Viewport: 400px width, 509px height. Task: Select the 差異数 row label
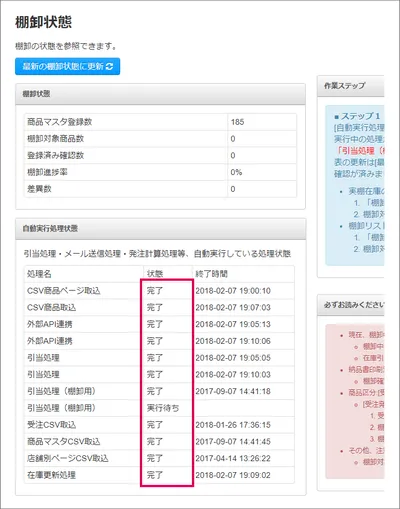(39, 189)
